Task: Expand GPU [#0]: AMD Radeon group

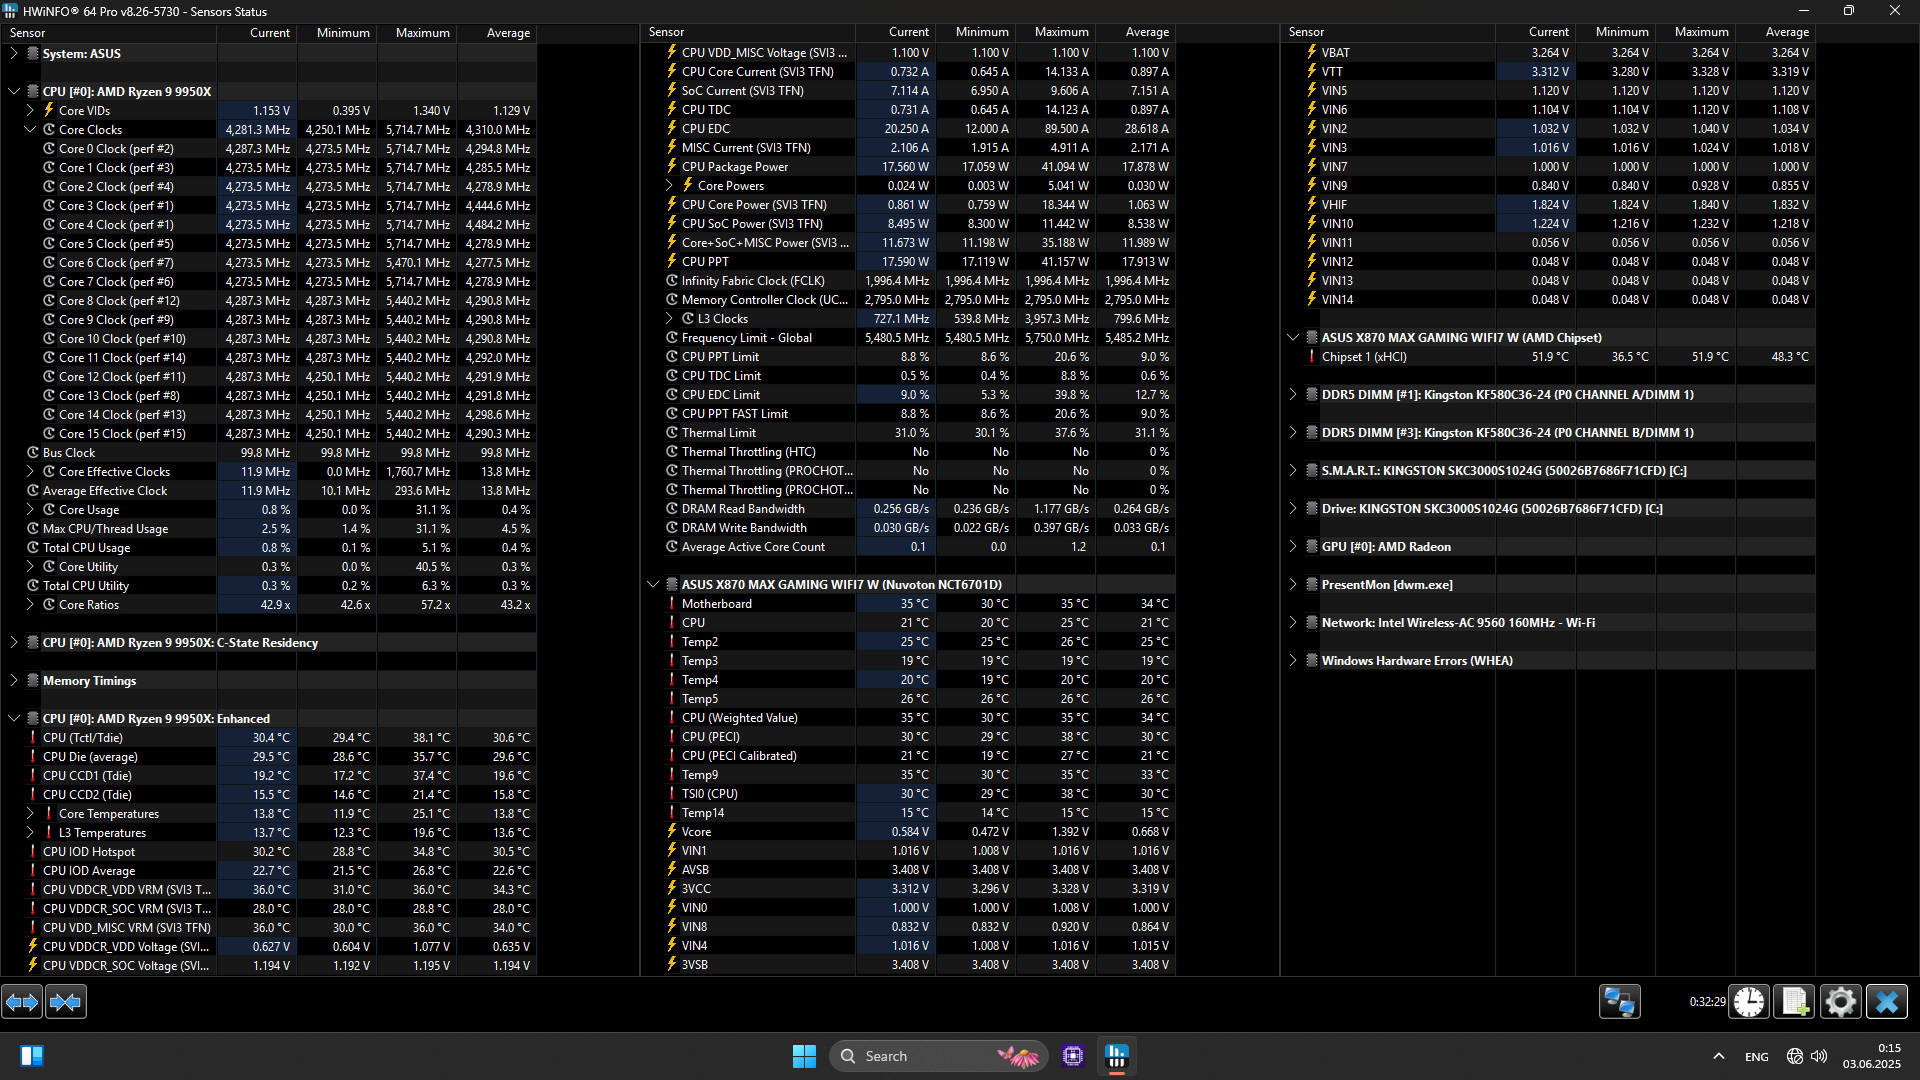Action: (x=1293, y=547)
